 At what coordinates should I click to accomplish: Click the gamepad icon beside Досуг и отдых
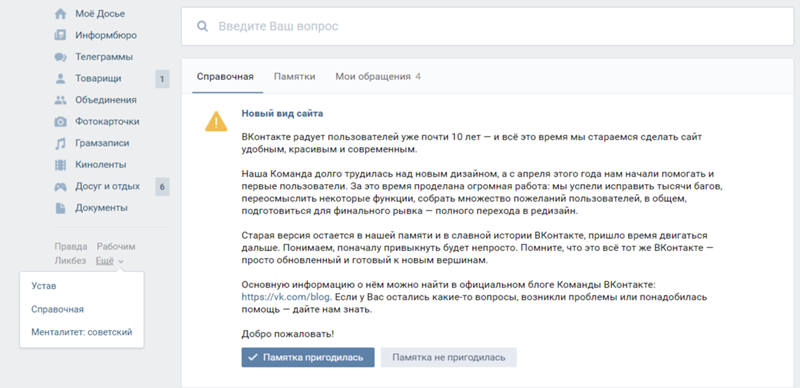(x=60, y=187)
